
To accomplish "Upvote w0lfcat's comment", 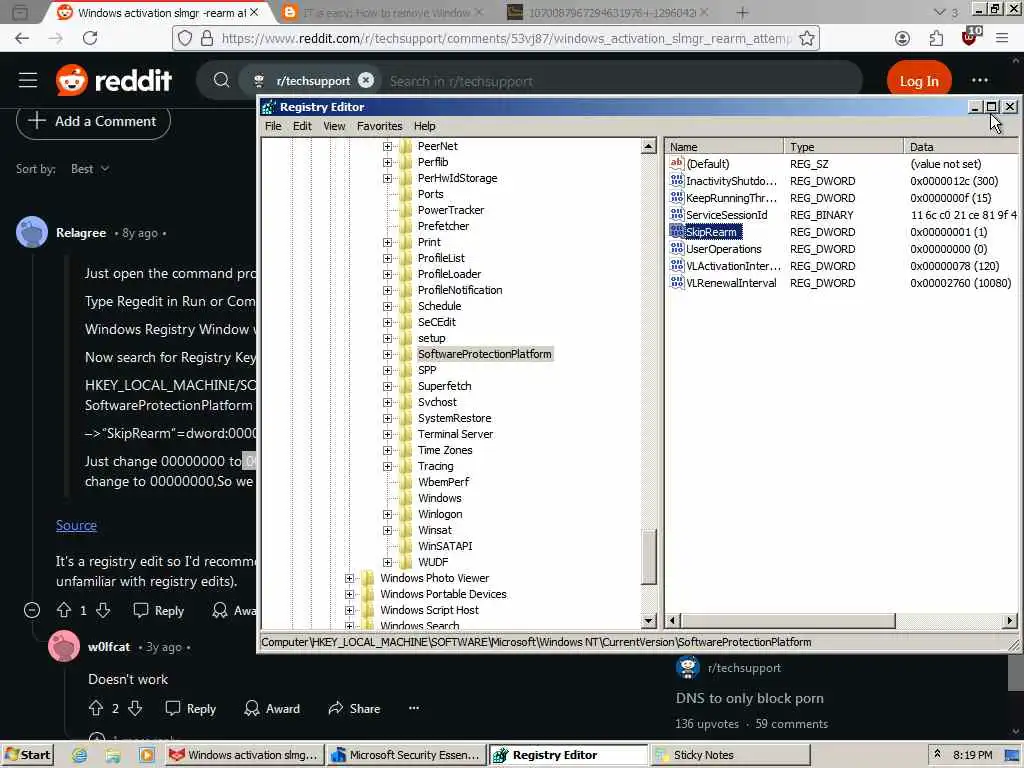I will (x=95, y=708).
